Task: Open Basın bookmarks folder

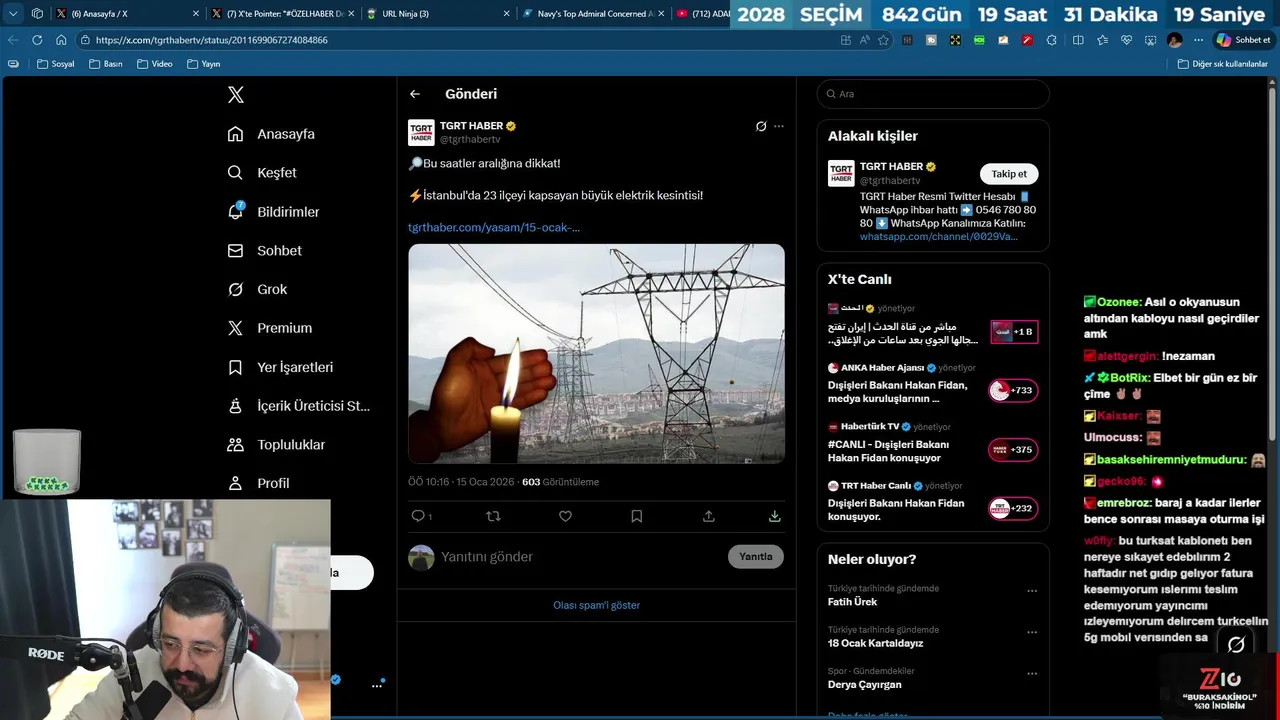Action: [x=106, y=64]
